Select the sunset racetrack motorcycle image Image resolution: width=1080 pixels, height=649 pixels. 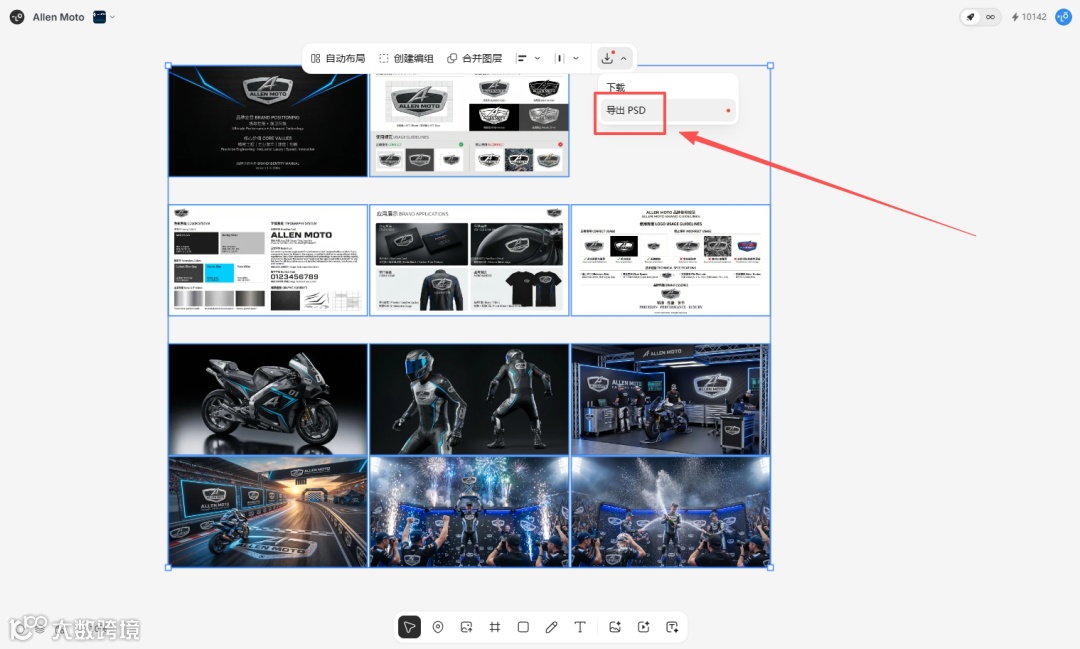click(x=268, y=512)
